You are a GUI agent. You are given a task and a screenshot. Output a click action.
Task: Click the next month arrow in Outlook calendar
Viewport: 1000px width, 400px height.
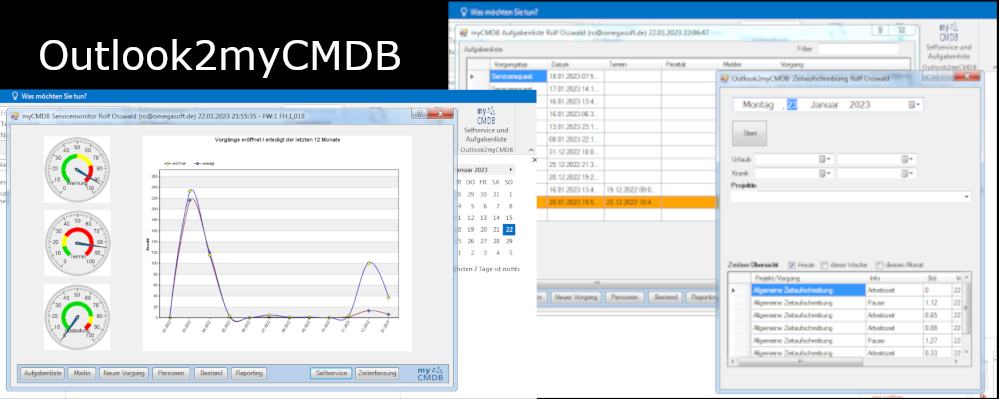pos(511,170)
